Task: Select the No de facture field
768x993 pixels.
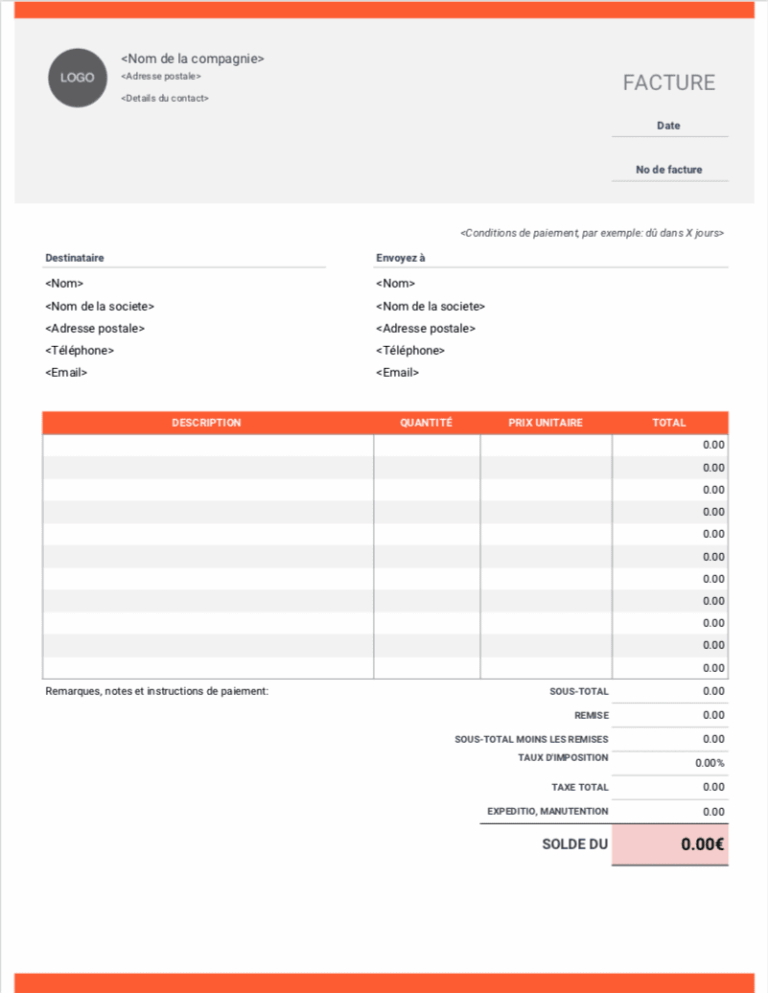Action: [x=669, y=170]
